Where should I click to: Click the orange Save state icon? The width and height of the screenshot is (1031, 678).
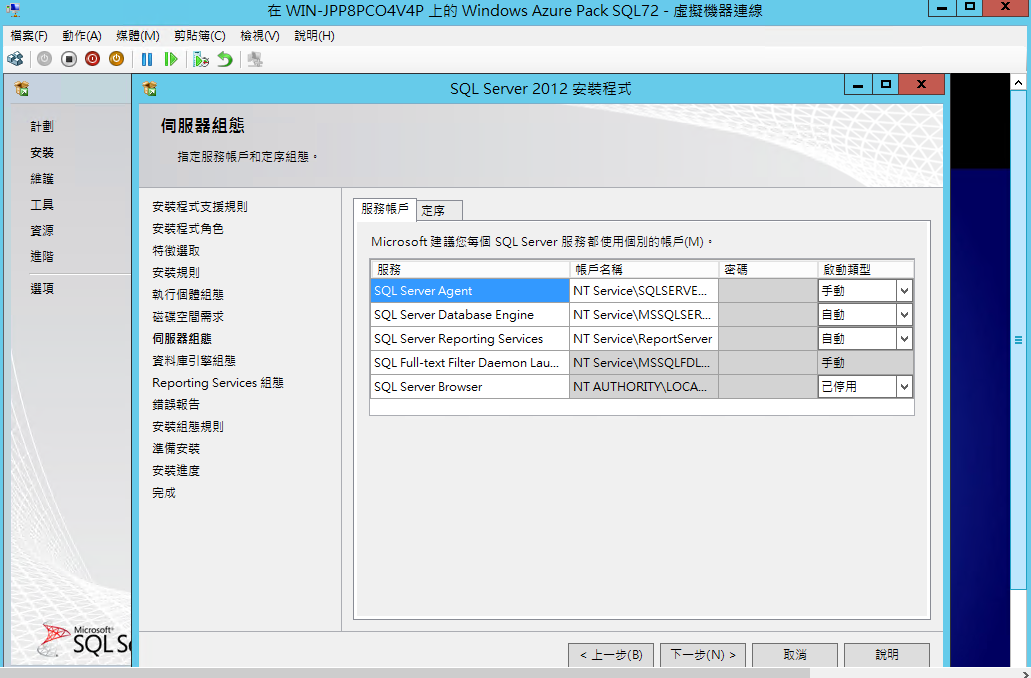116,59
